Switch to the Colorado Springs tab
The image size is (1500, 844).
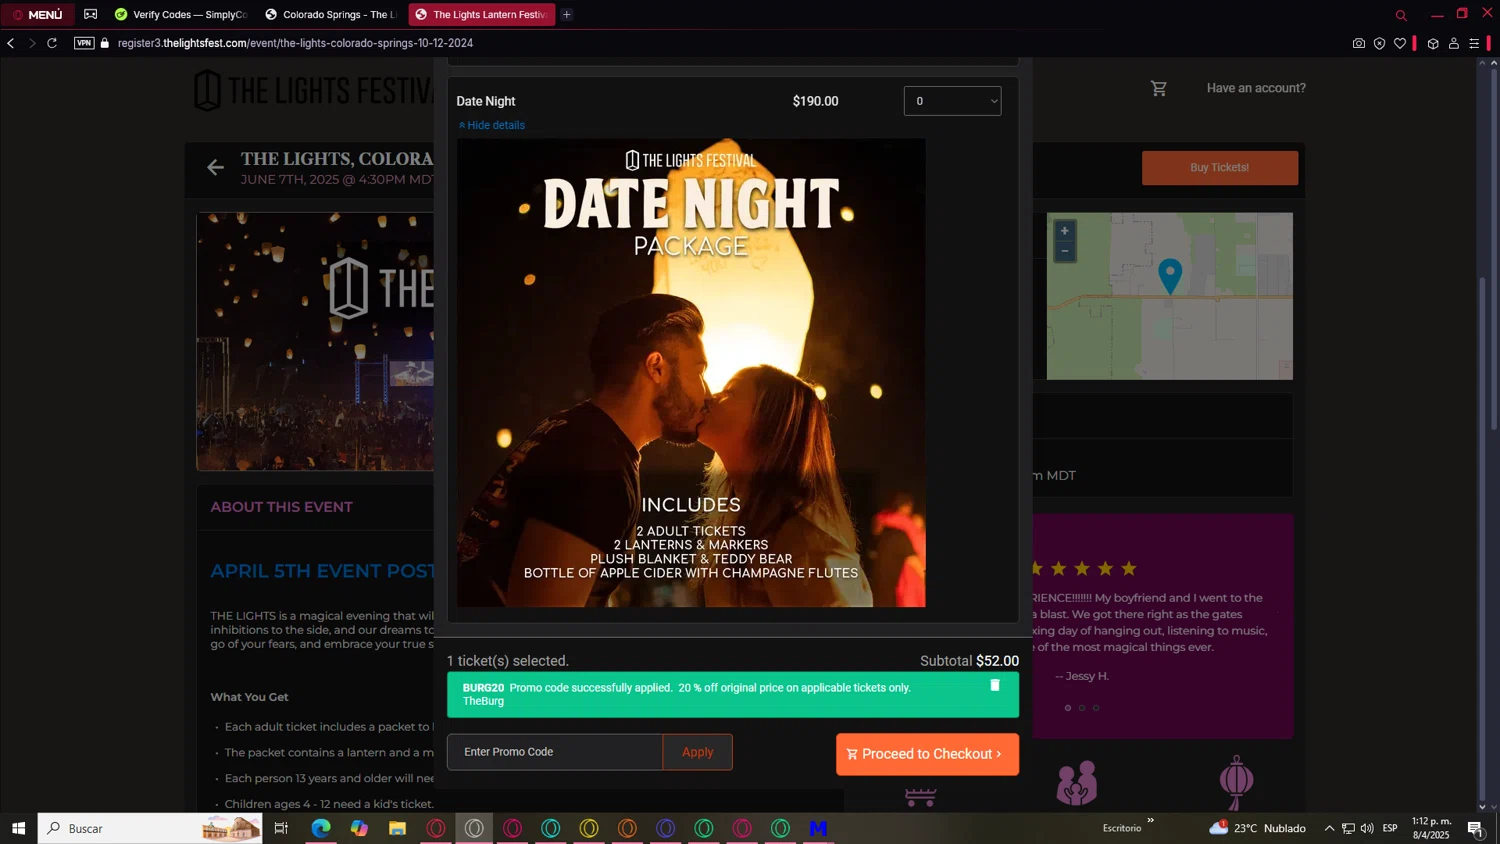[x=330, y=15]
